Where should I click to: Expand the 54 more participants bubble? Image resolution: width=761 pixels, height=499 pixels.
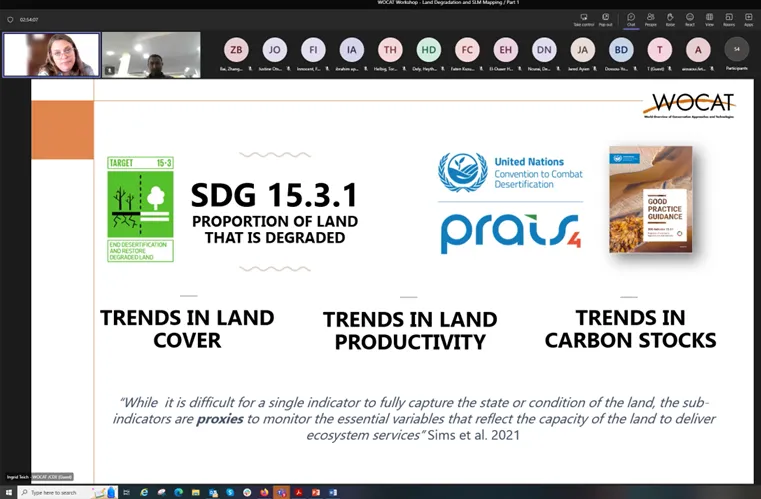pos(737,50)
